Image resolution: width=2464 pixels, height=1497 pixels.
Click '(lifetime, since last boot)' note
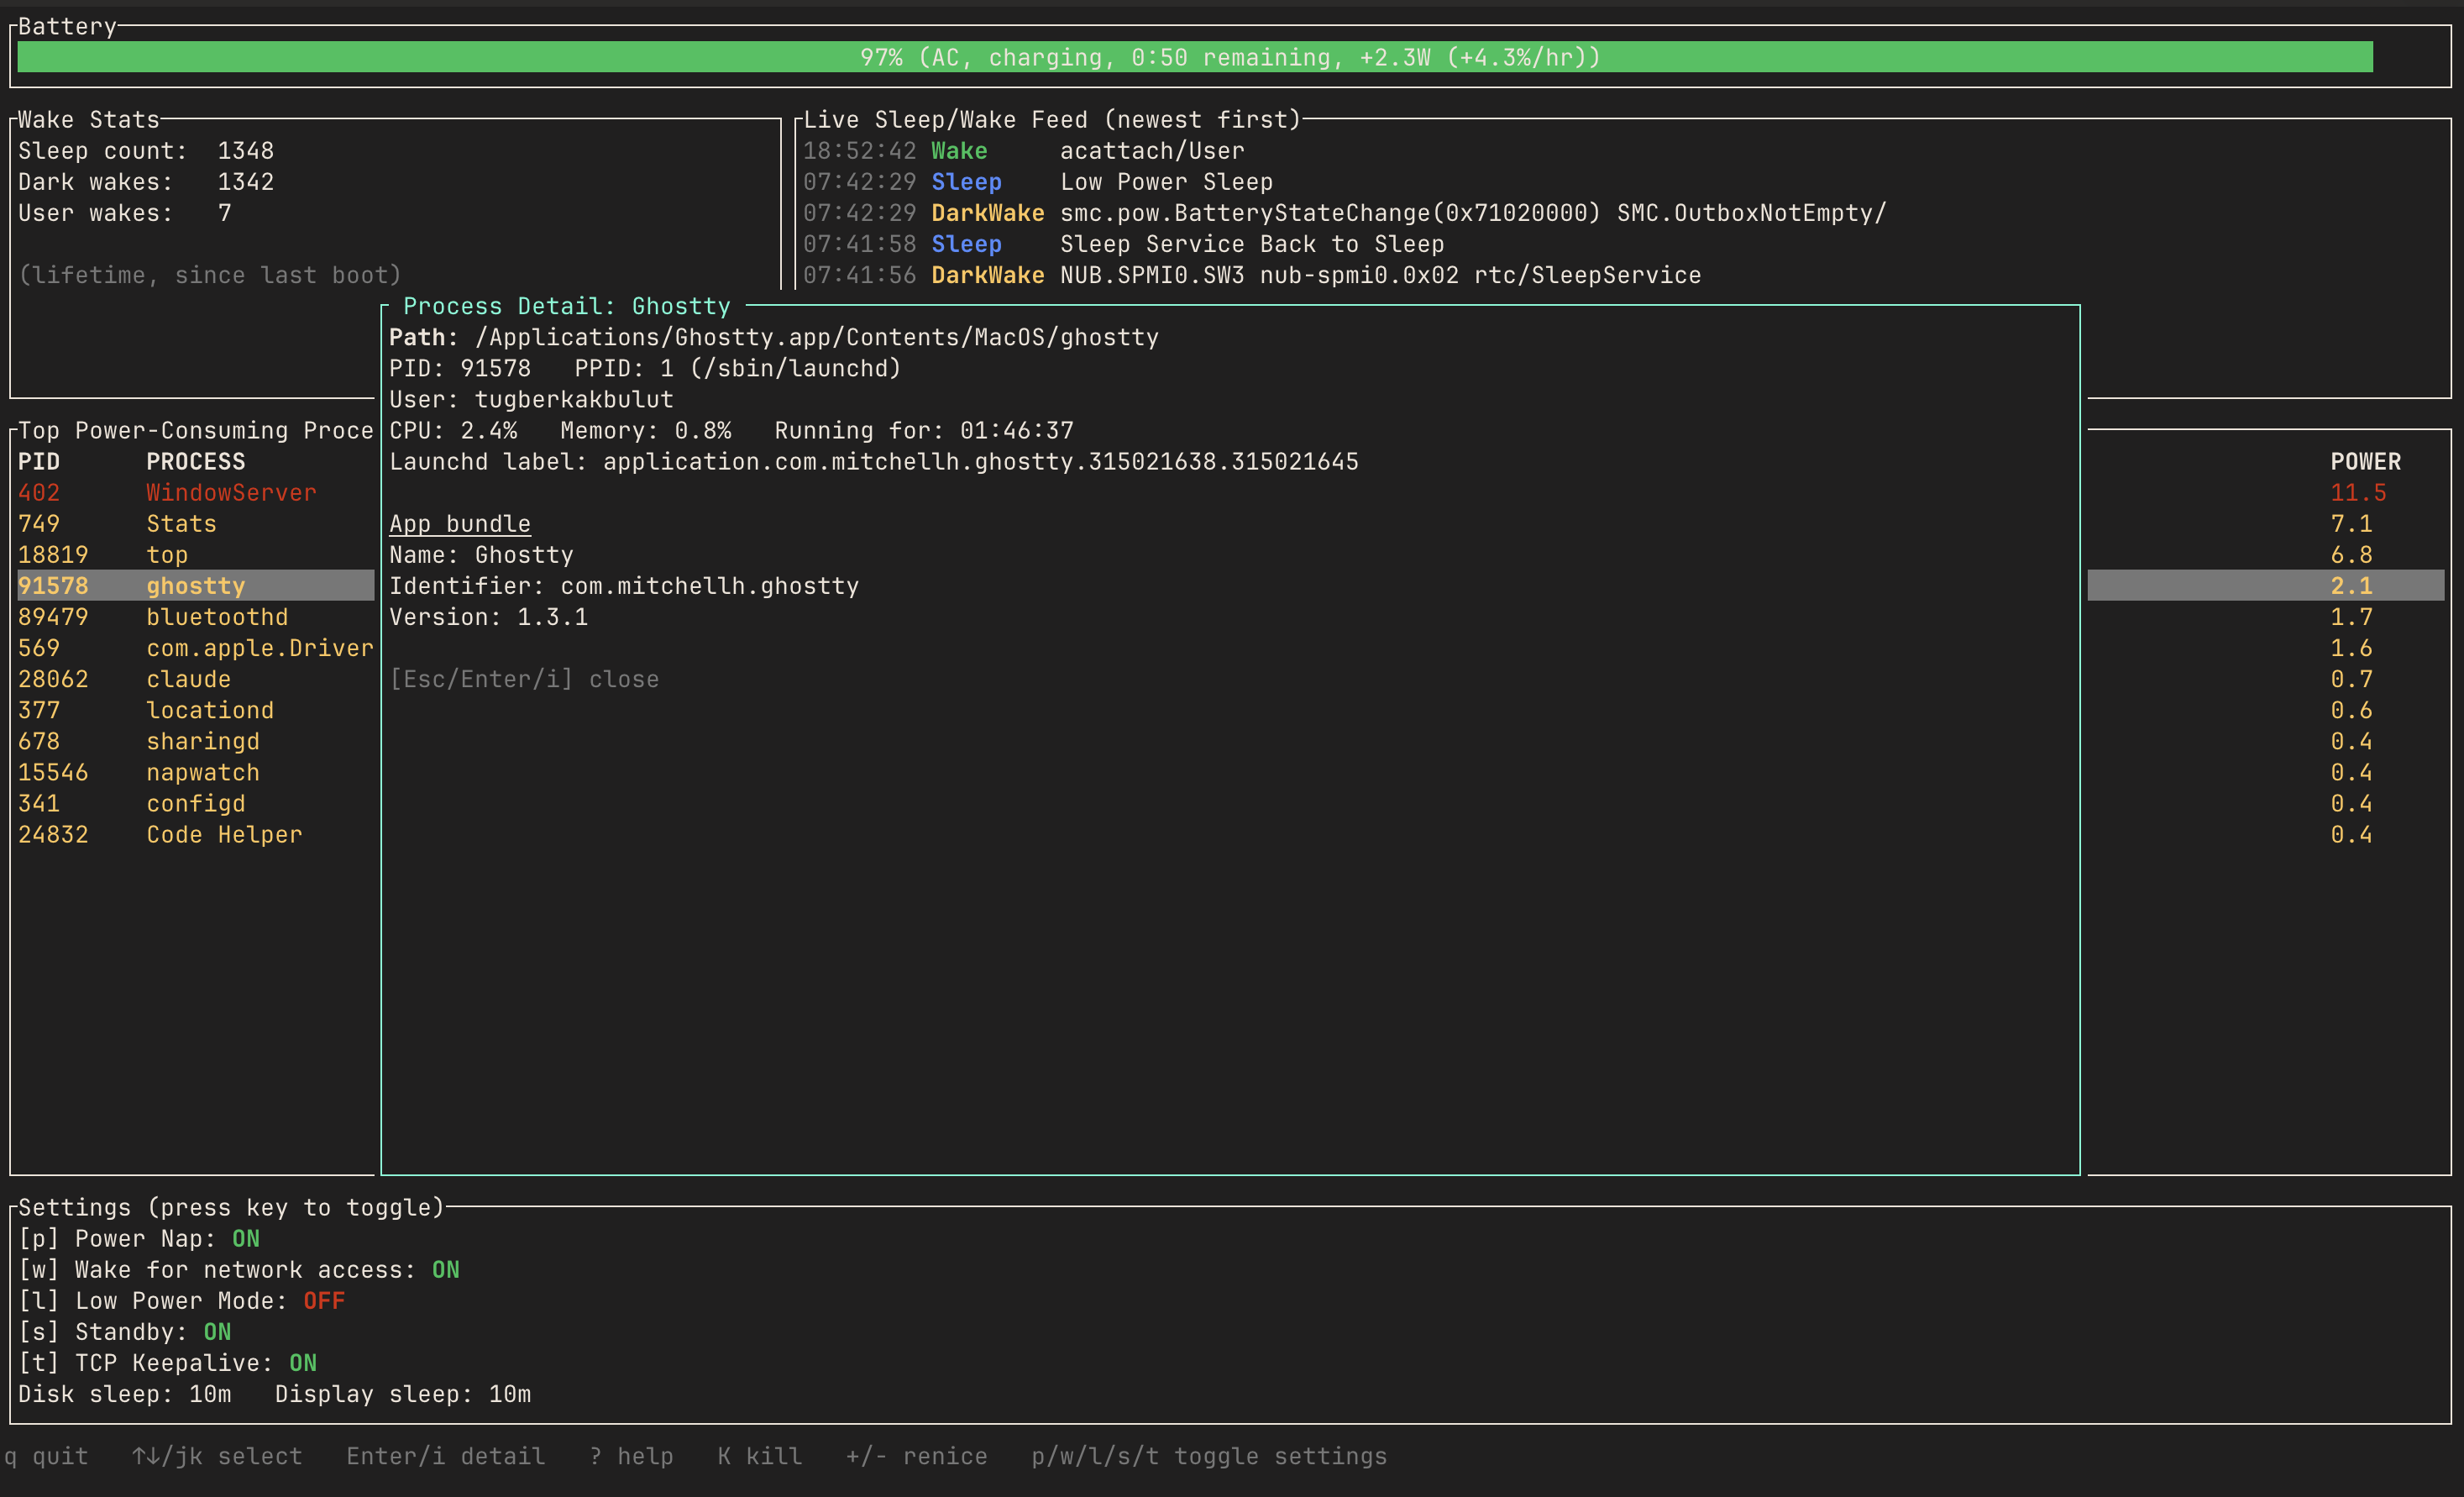click(210, 274)
